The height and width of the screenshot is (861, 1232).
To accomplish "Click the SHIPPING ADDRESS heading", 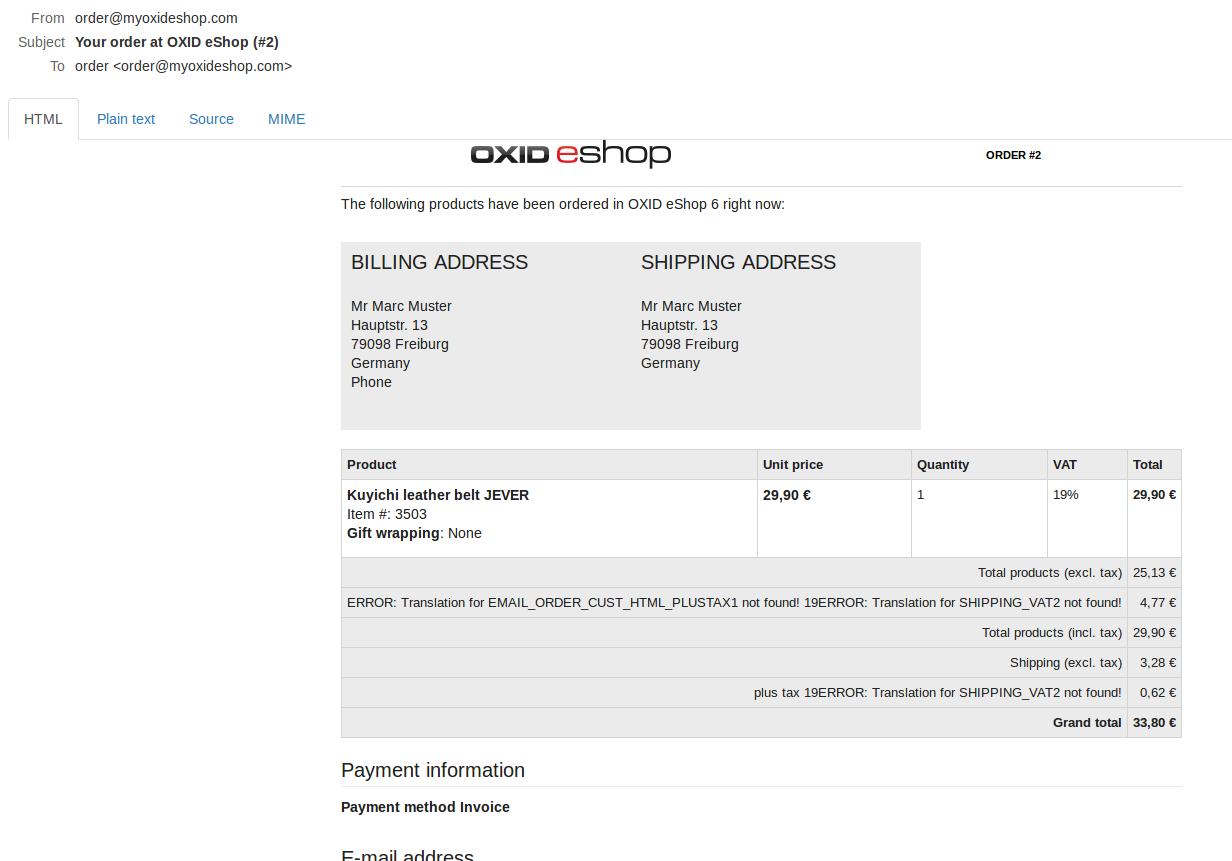I will [x=738, y=262].
